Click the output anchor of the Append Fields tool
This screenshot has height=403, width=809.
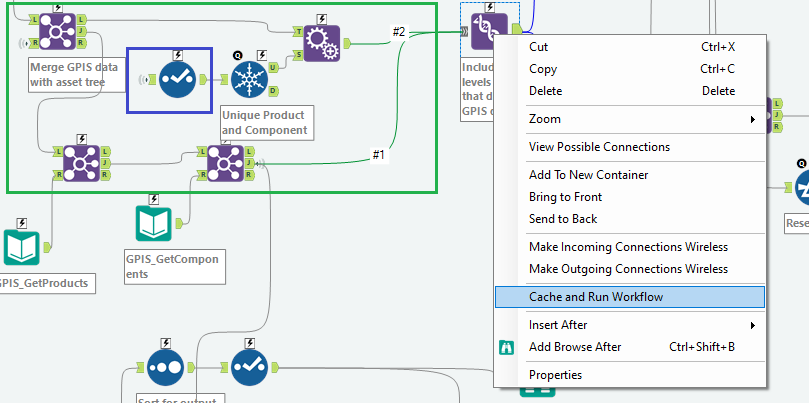tap(347, 43)
